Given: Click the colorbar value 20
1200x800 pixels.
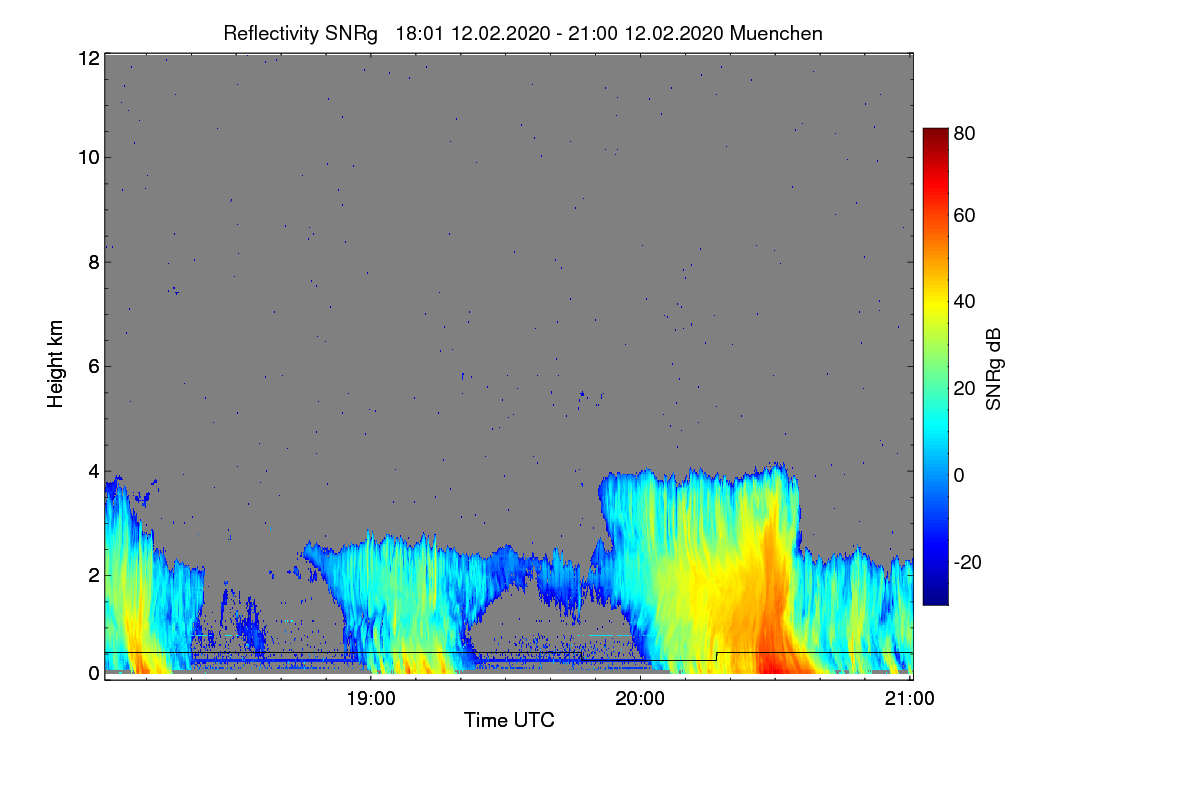Looking at the screenshot, I should pyautogui.click(x=965, y=388).
